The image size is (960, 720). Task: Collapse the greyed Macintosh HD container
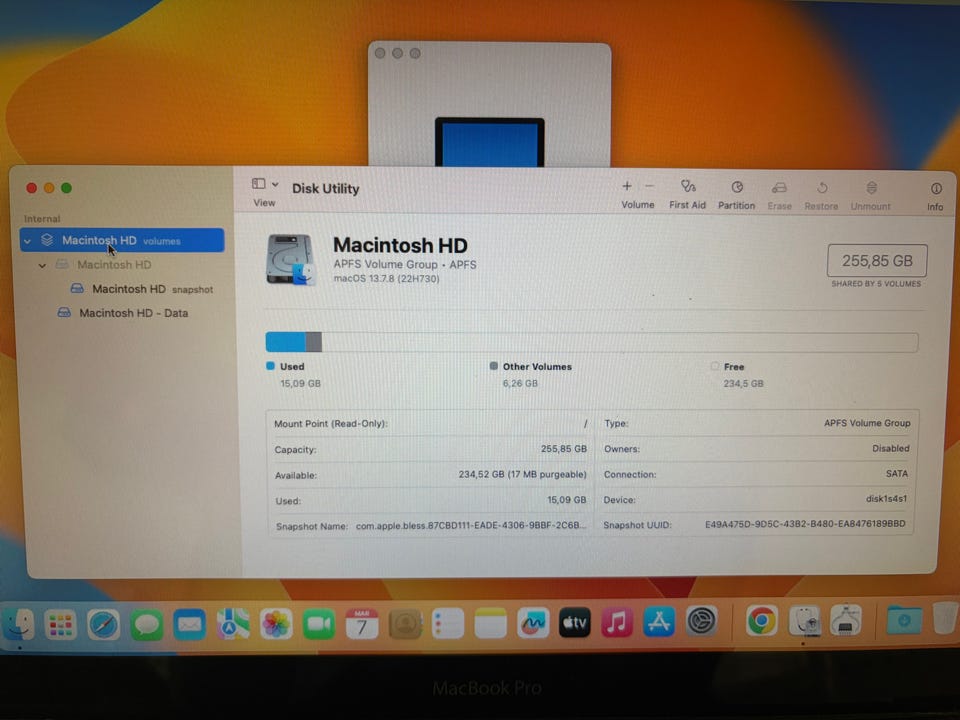point(42,266)
